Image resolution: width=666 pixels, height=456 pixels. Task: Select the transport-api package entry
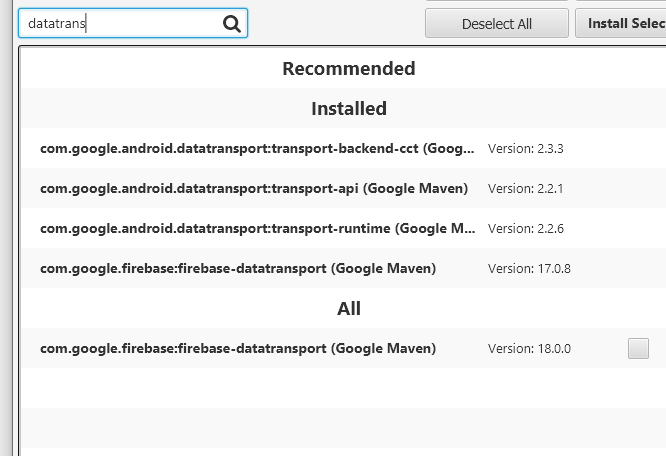253,188
